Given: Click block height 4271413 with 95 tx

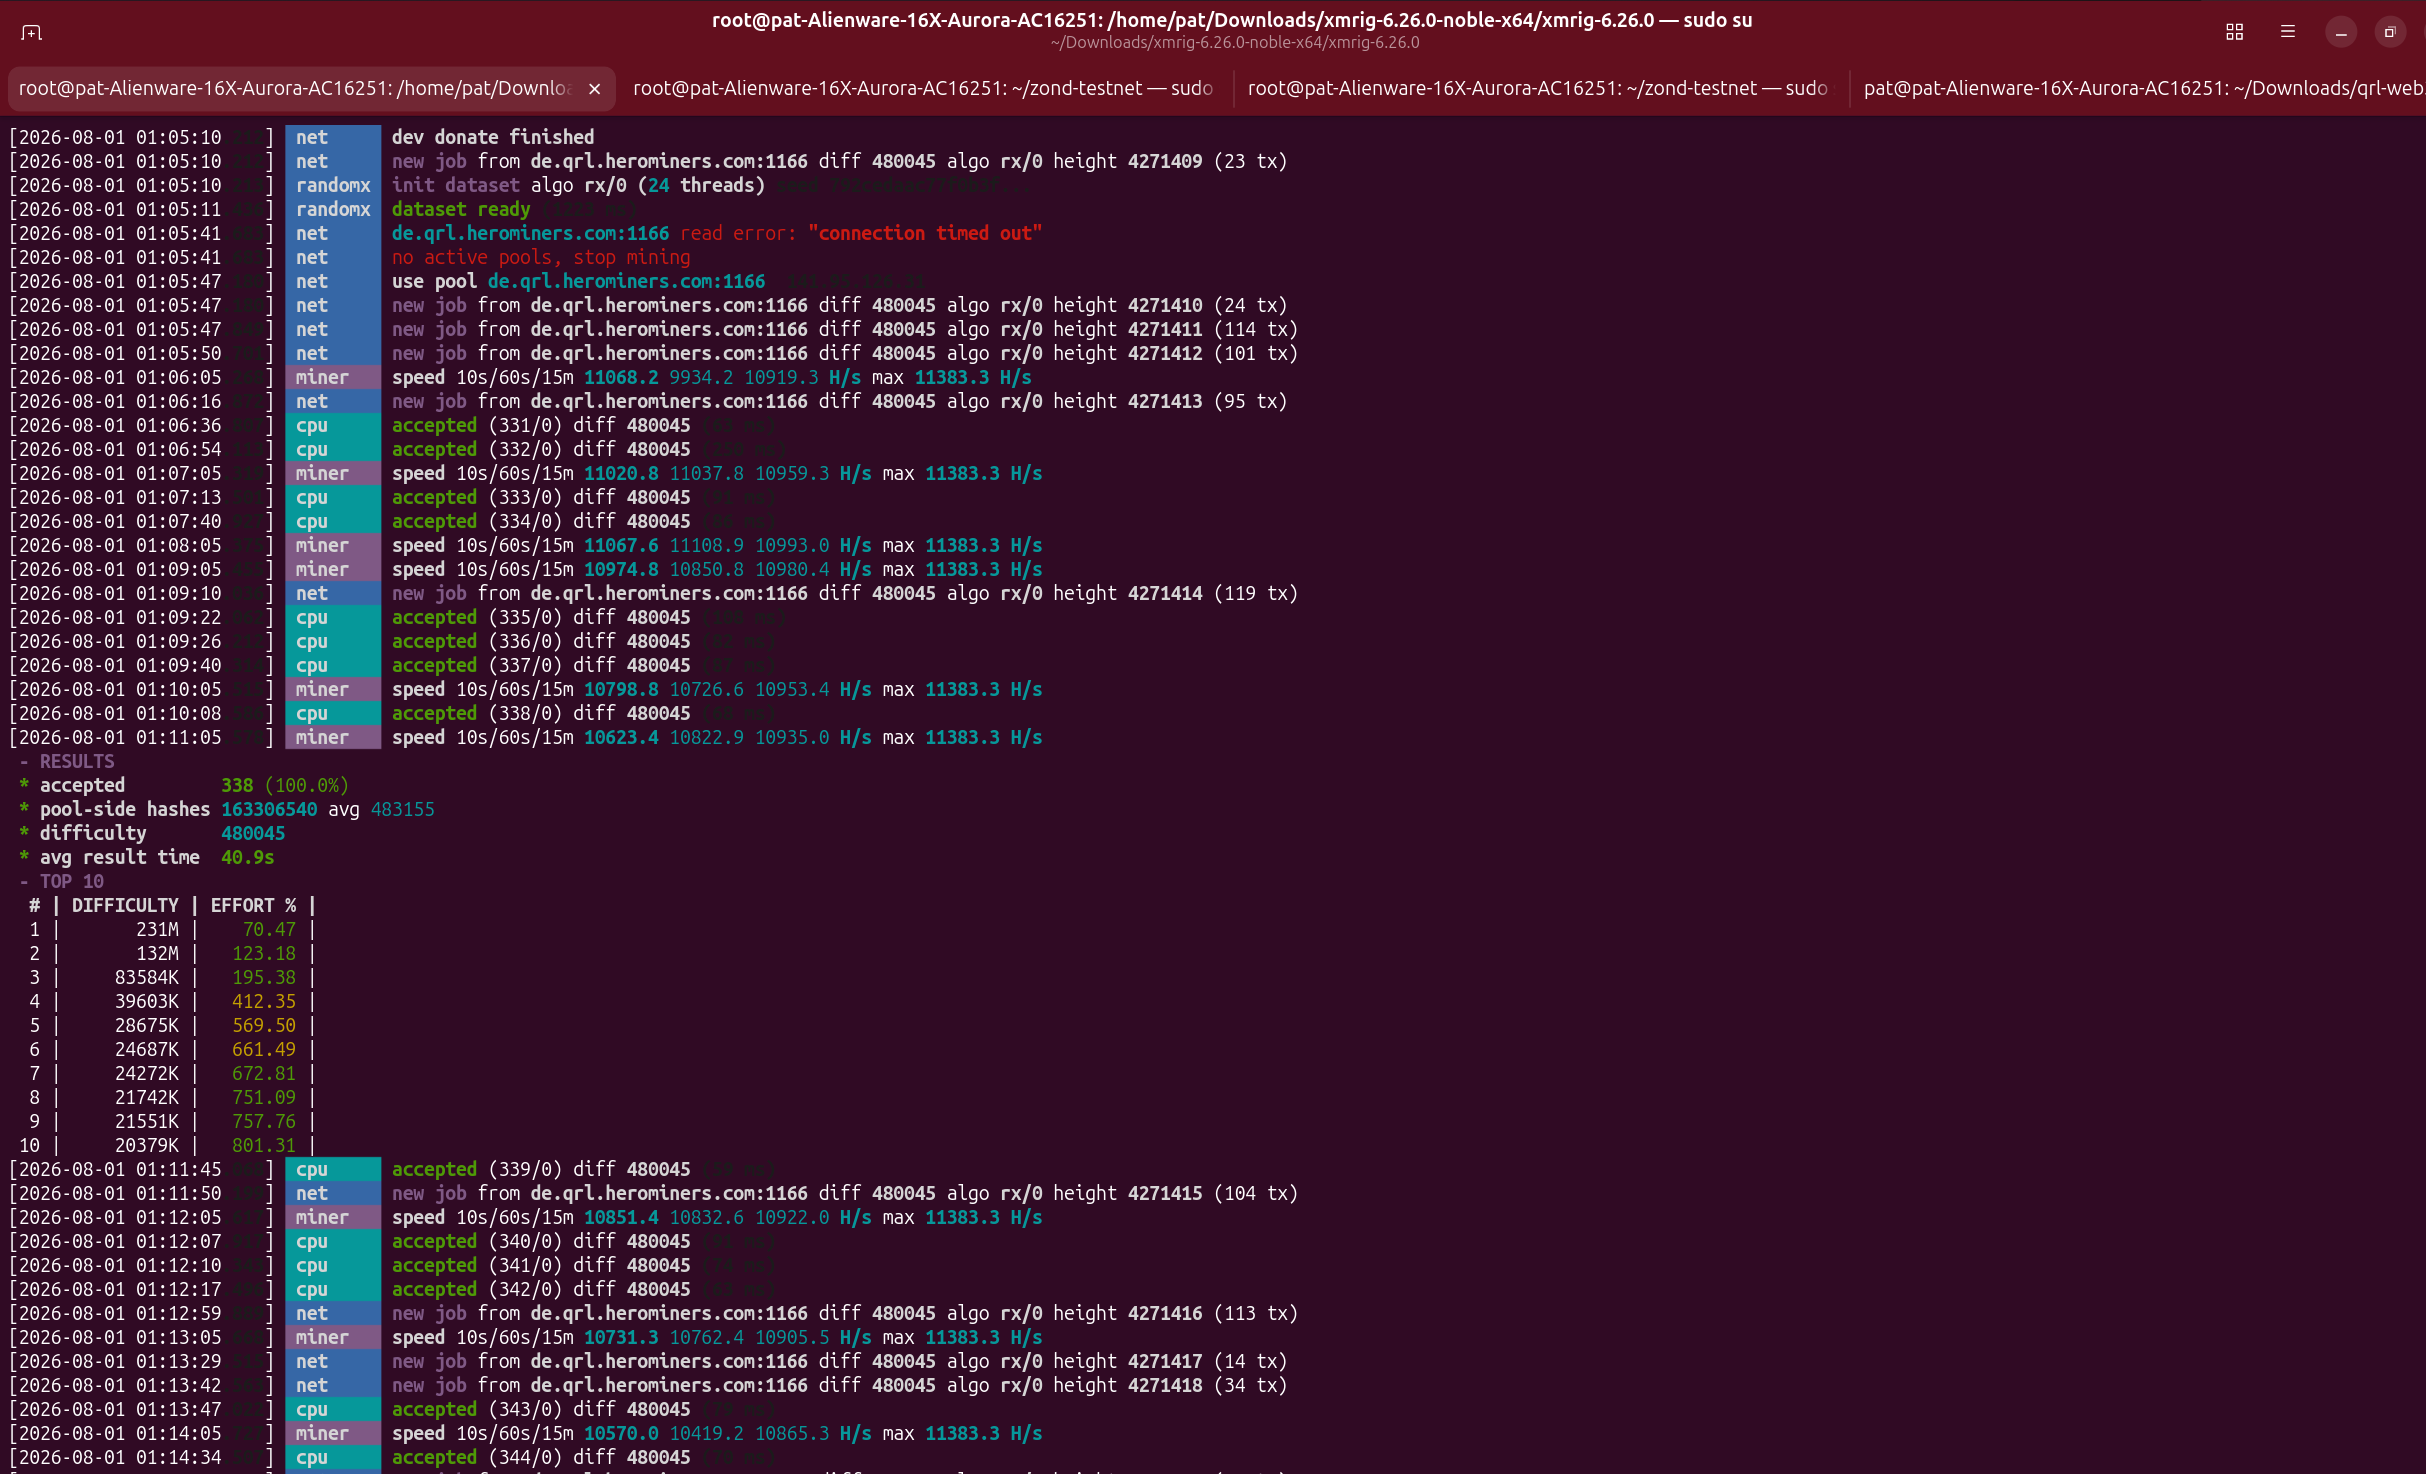Looking at the screenshot, I should click(1165, 401).
